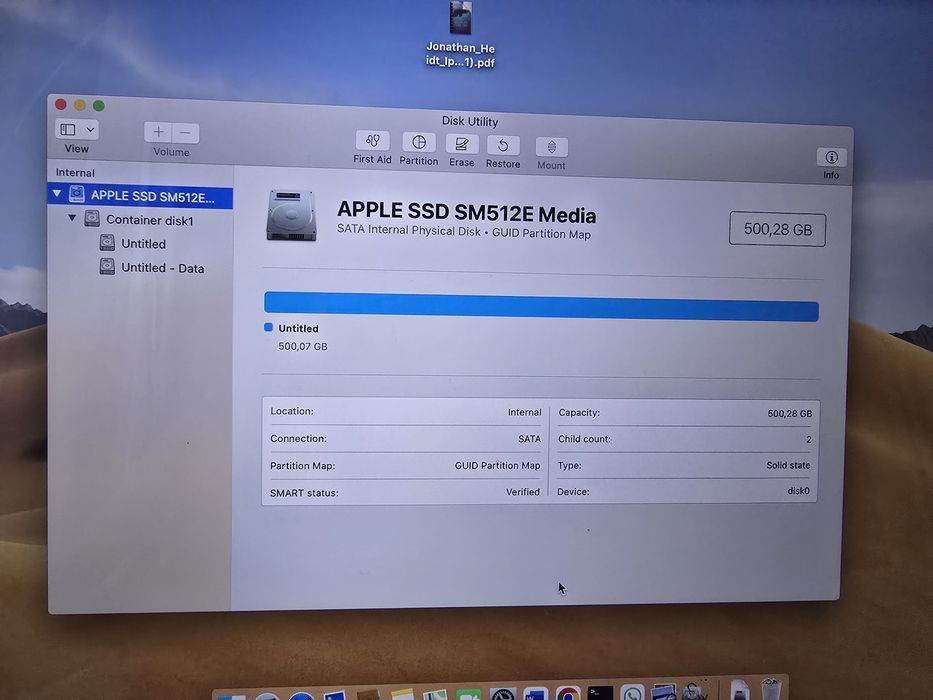Image resolution: width=933 pixels, height=700 pixels.
Task: Click the Untitled volume drive icon
Action: [x=107, y=242]
